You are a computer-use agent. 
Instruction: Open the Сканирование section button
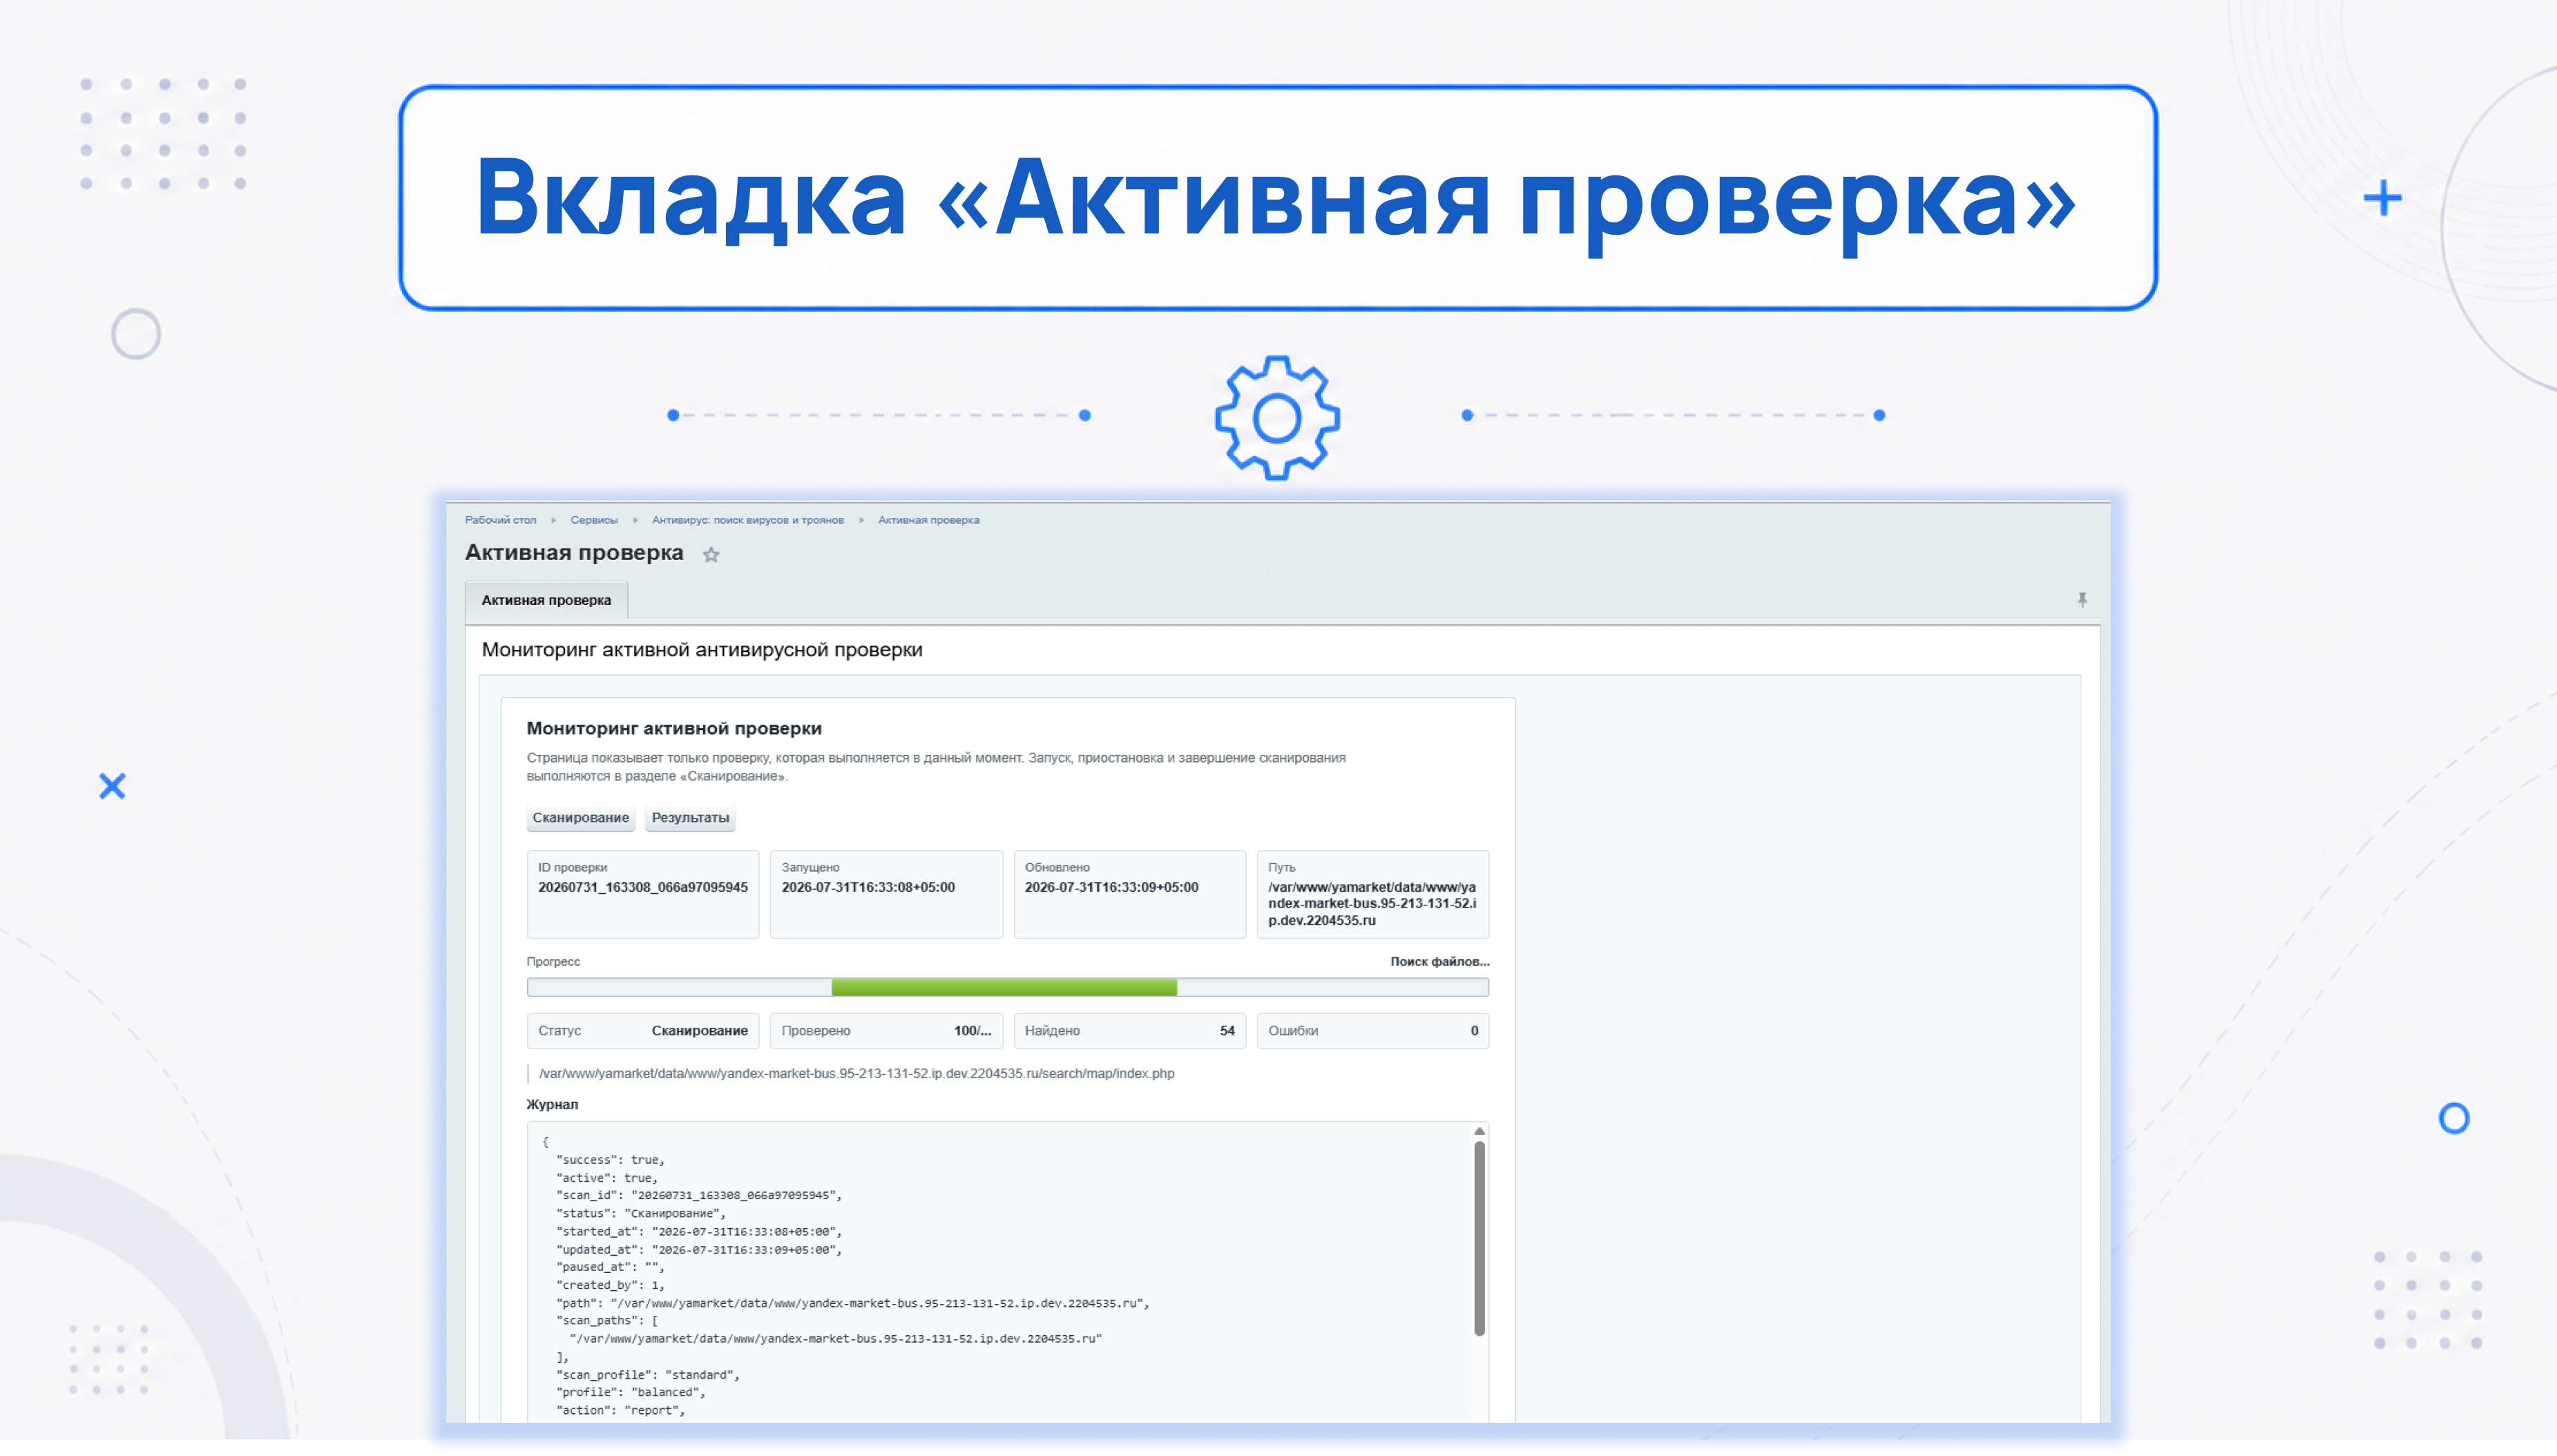(x=581, y=818)
